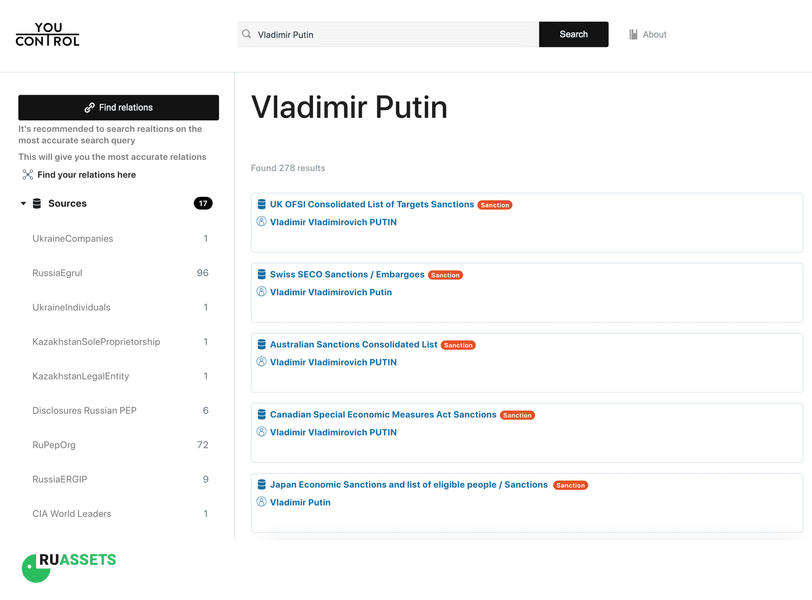
Task: Click the Sanction badge on Swiss SECO card
Action: [x=444, y=274]
